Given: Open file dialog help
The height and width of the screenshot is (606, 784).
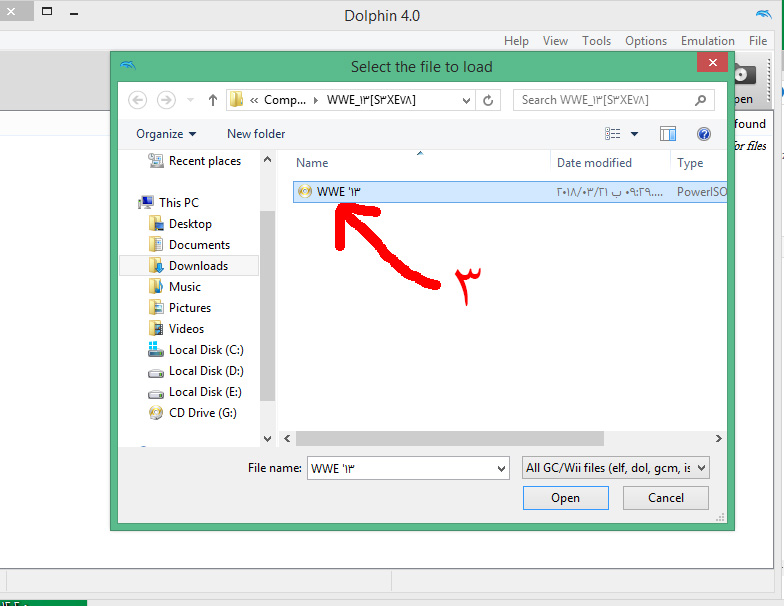Looking at the screenshot, I should (x=704, y=134).
